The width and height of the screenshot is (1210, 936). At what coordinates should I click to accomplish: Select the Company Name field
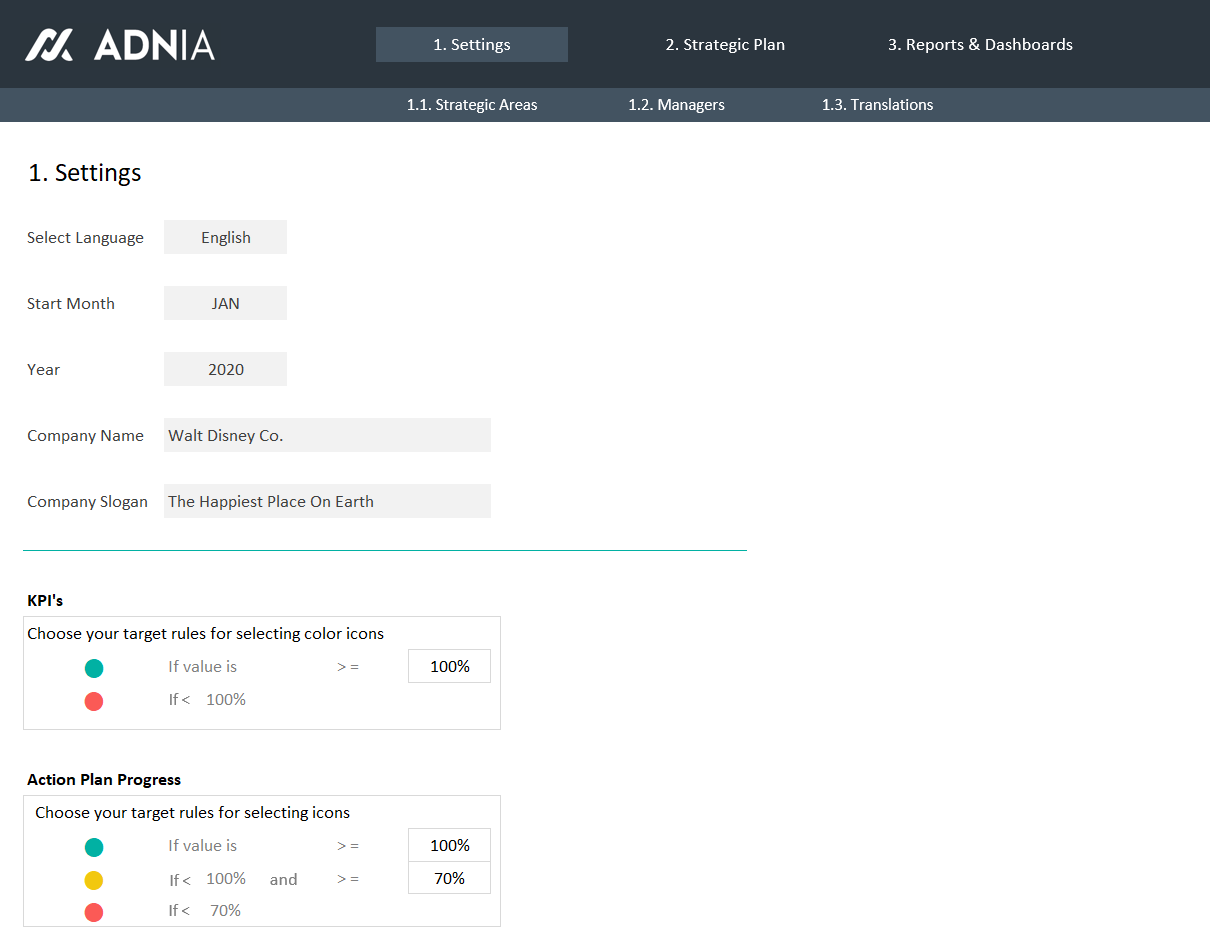(327, 435)
